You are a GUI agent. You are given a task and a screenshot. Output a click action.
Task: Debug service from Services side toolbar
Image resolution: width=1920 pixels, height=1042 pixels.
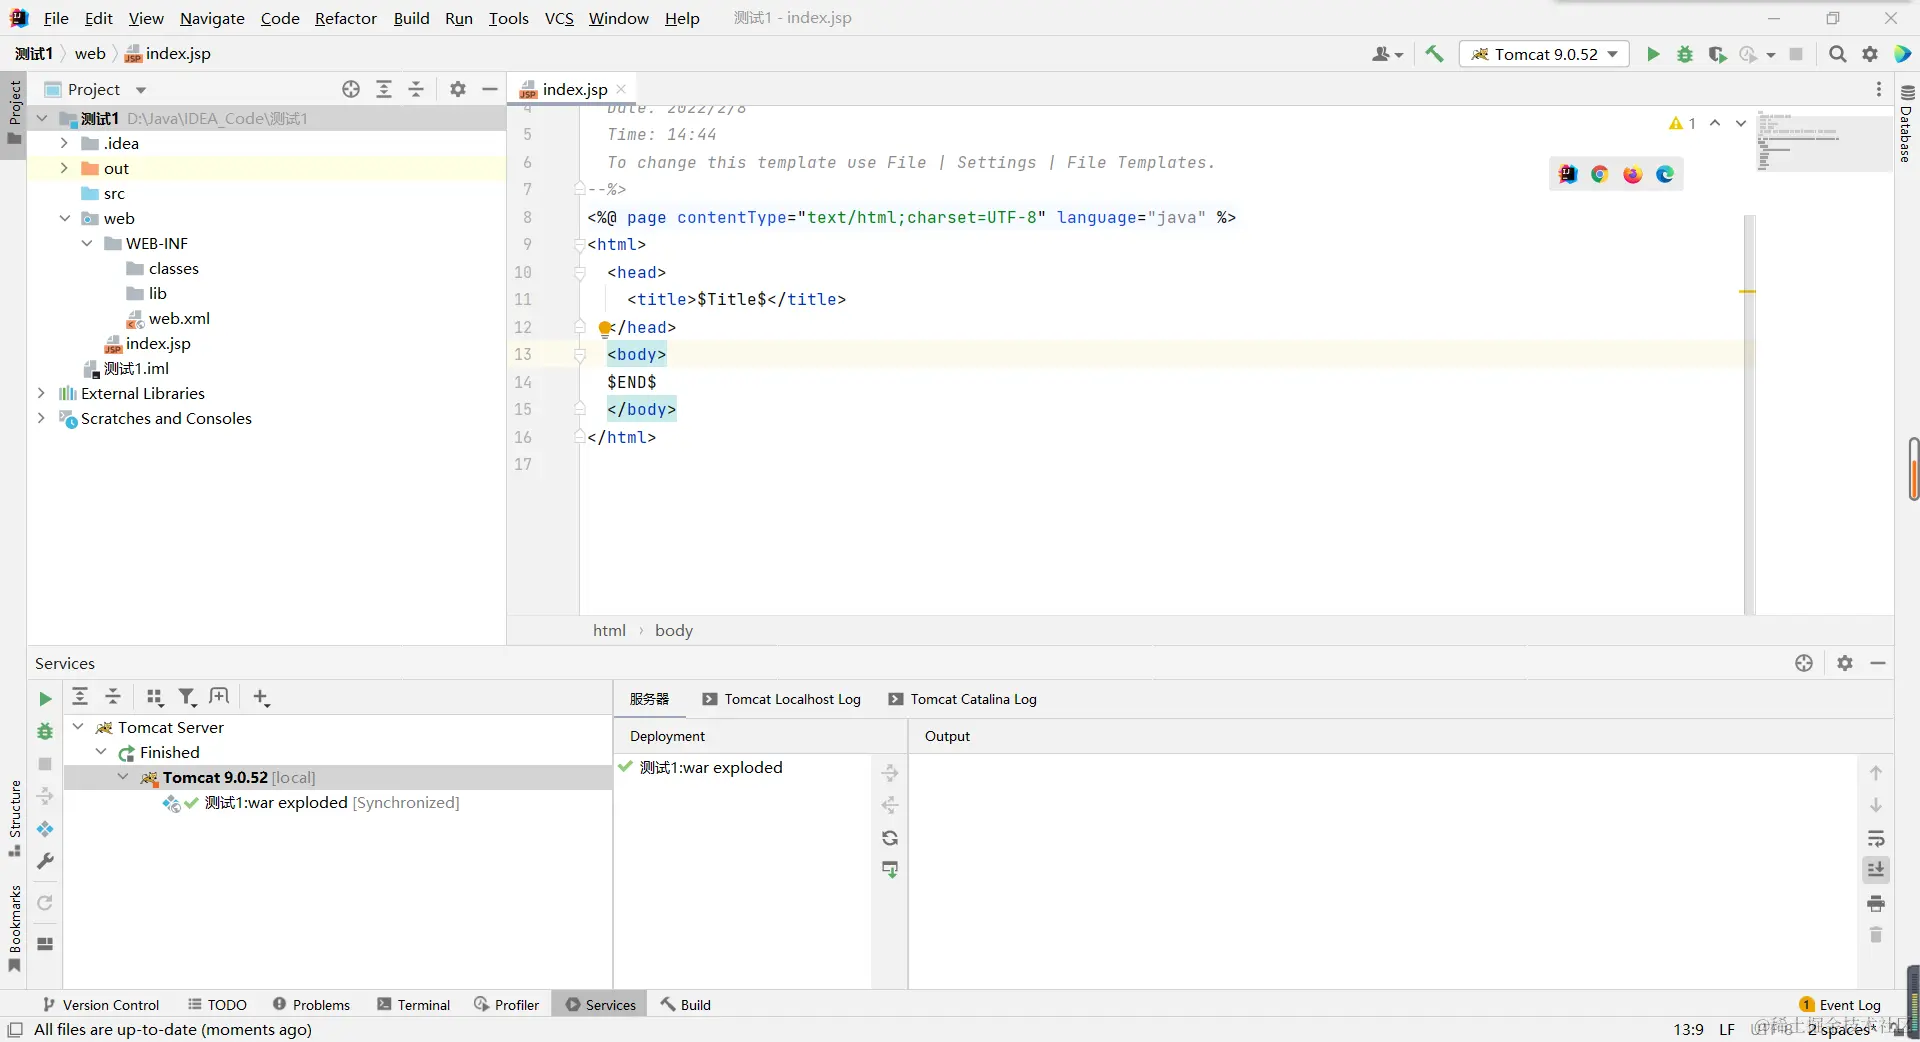pos(45,731)
